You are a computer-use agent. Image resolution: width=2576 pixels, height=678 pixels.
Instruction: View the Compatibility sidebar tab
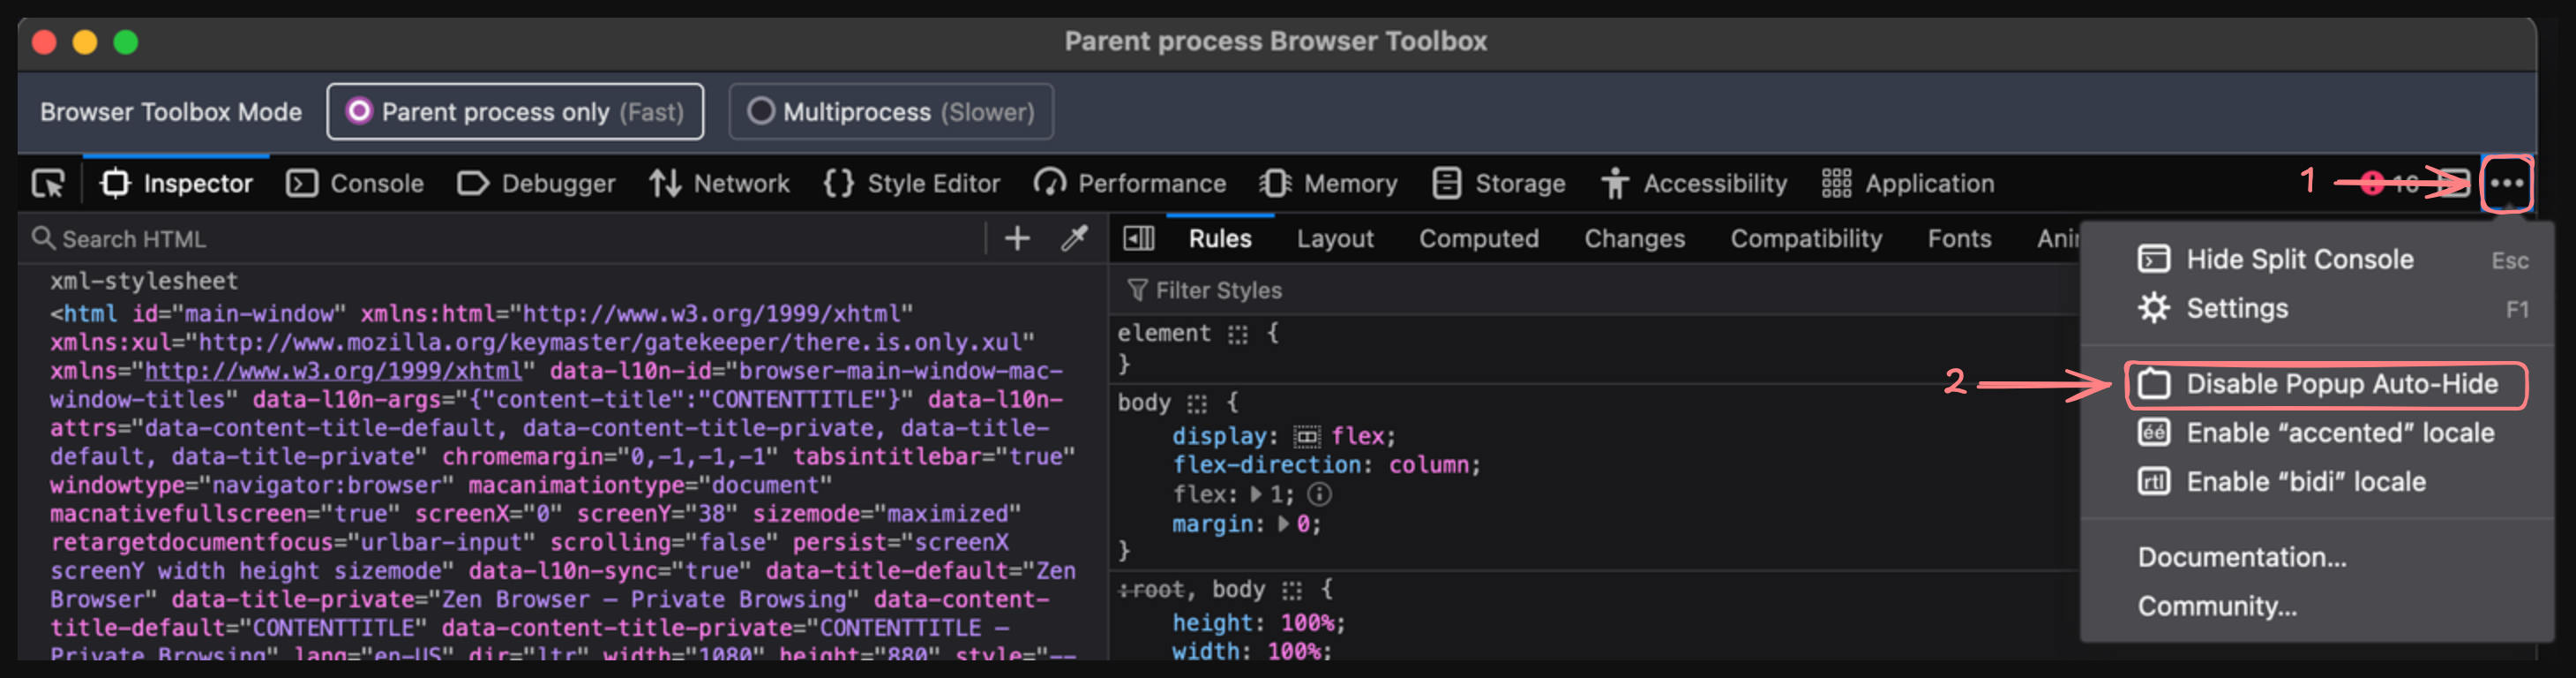(1806, 239)
